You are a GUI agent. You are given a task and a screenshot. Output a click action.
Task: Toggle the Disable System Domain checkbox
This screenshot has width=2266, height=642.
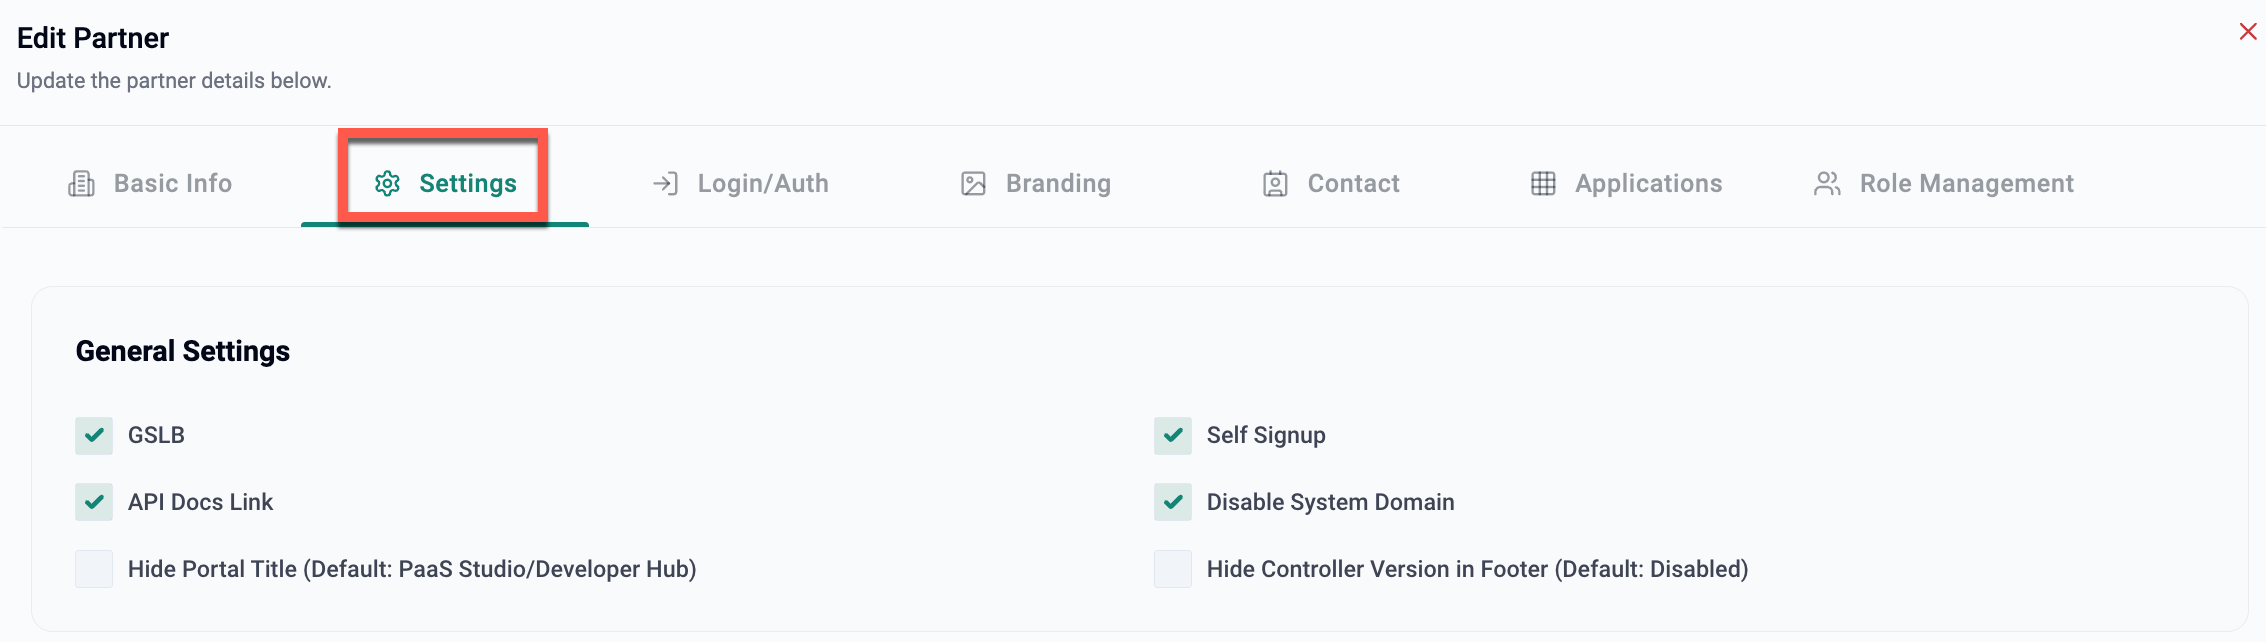click(1173, 502)
